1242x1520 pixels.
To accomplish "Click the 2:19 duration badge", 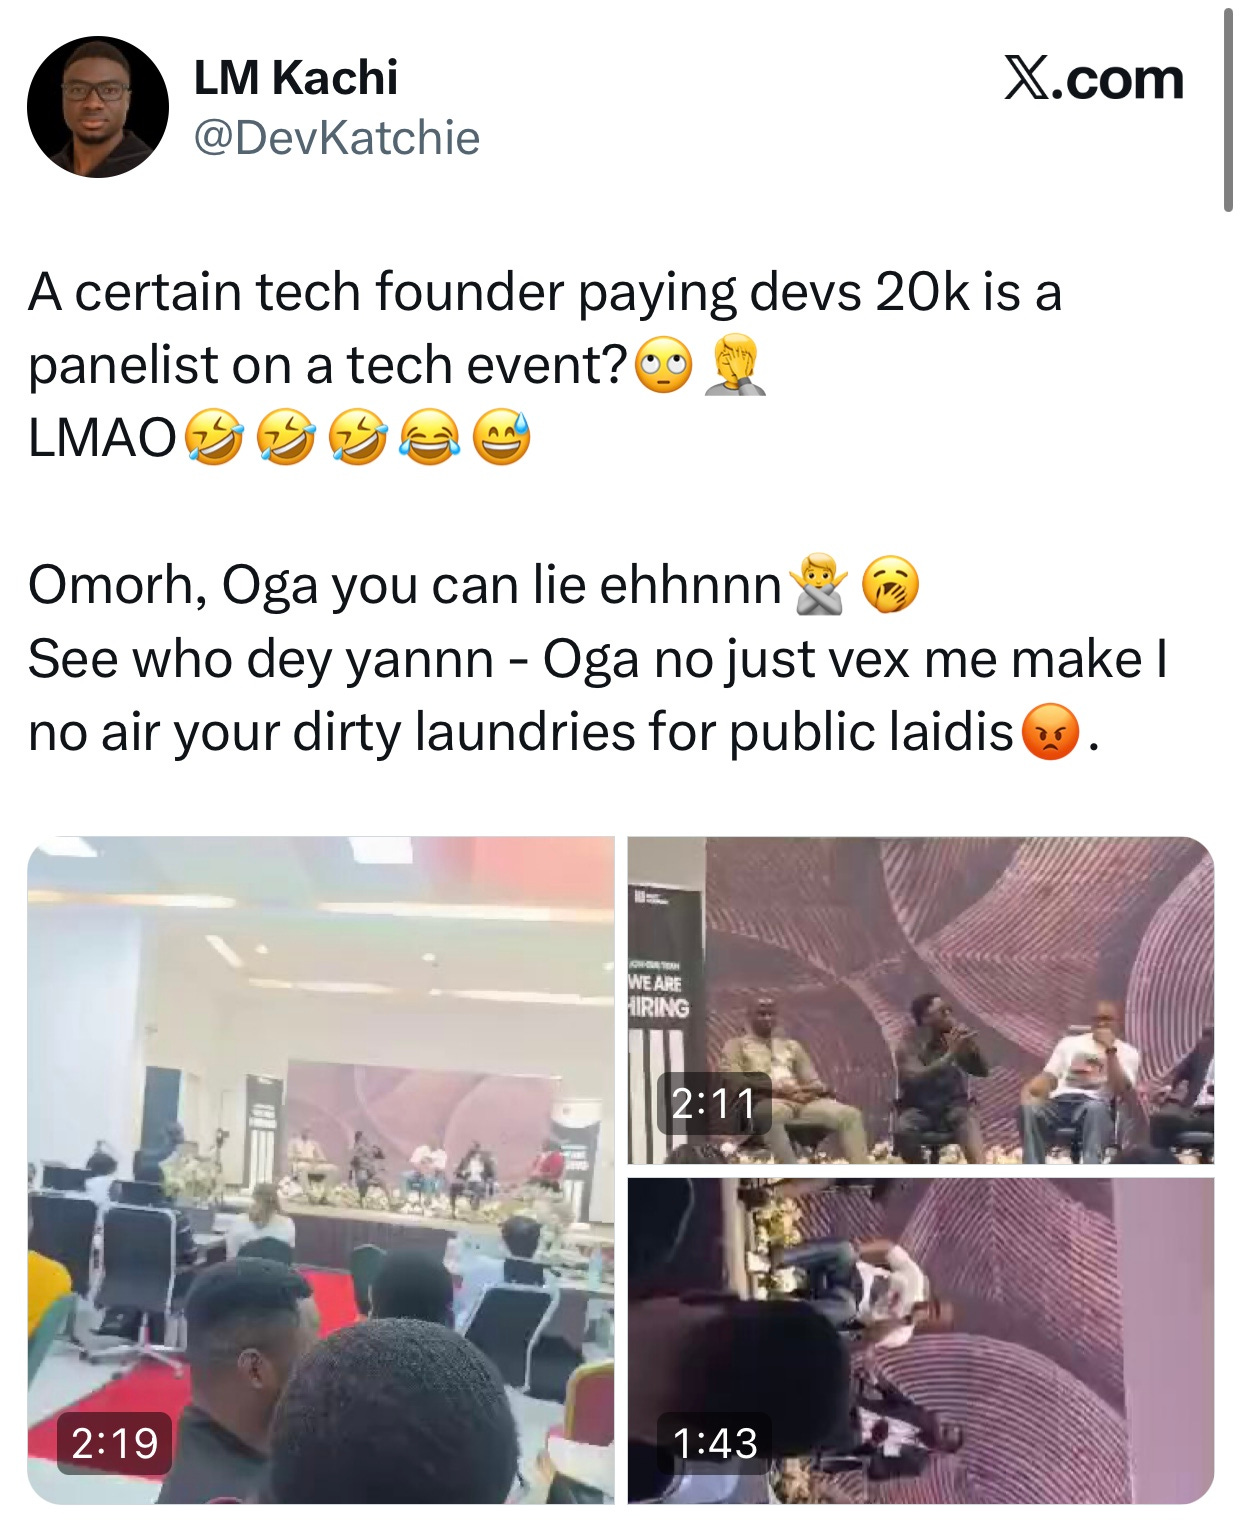I will [x=114, y=1443].
